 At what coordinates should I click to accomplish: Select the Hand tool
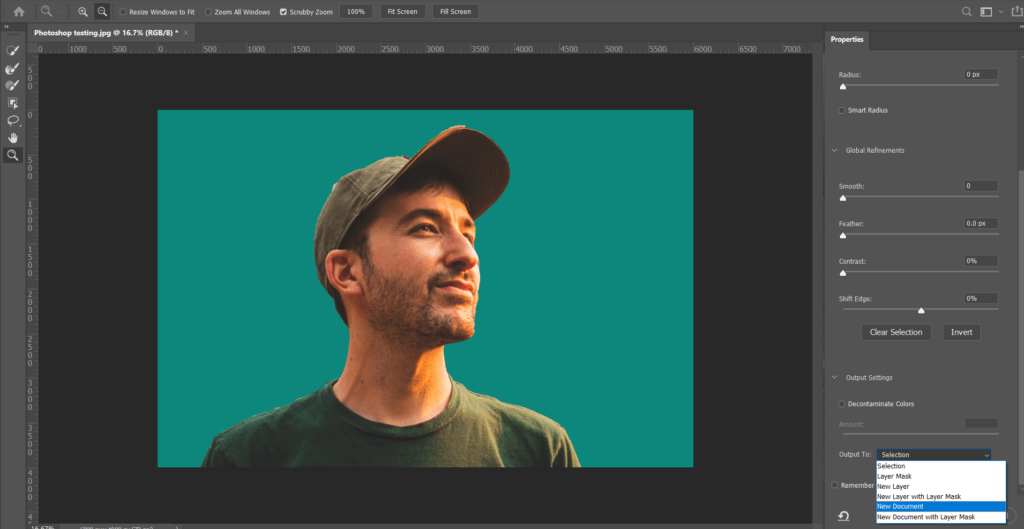click(x=12, y=138)
